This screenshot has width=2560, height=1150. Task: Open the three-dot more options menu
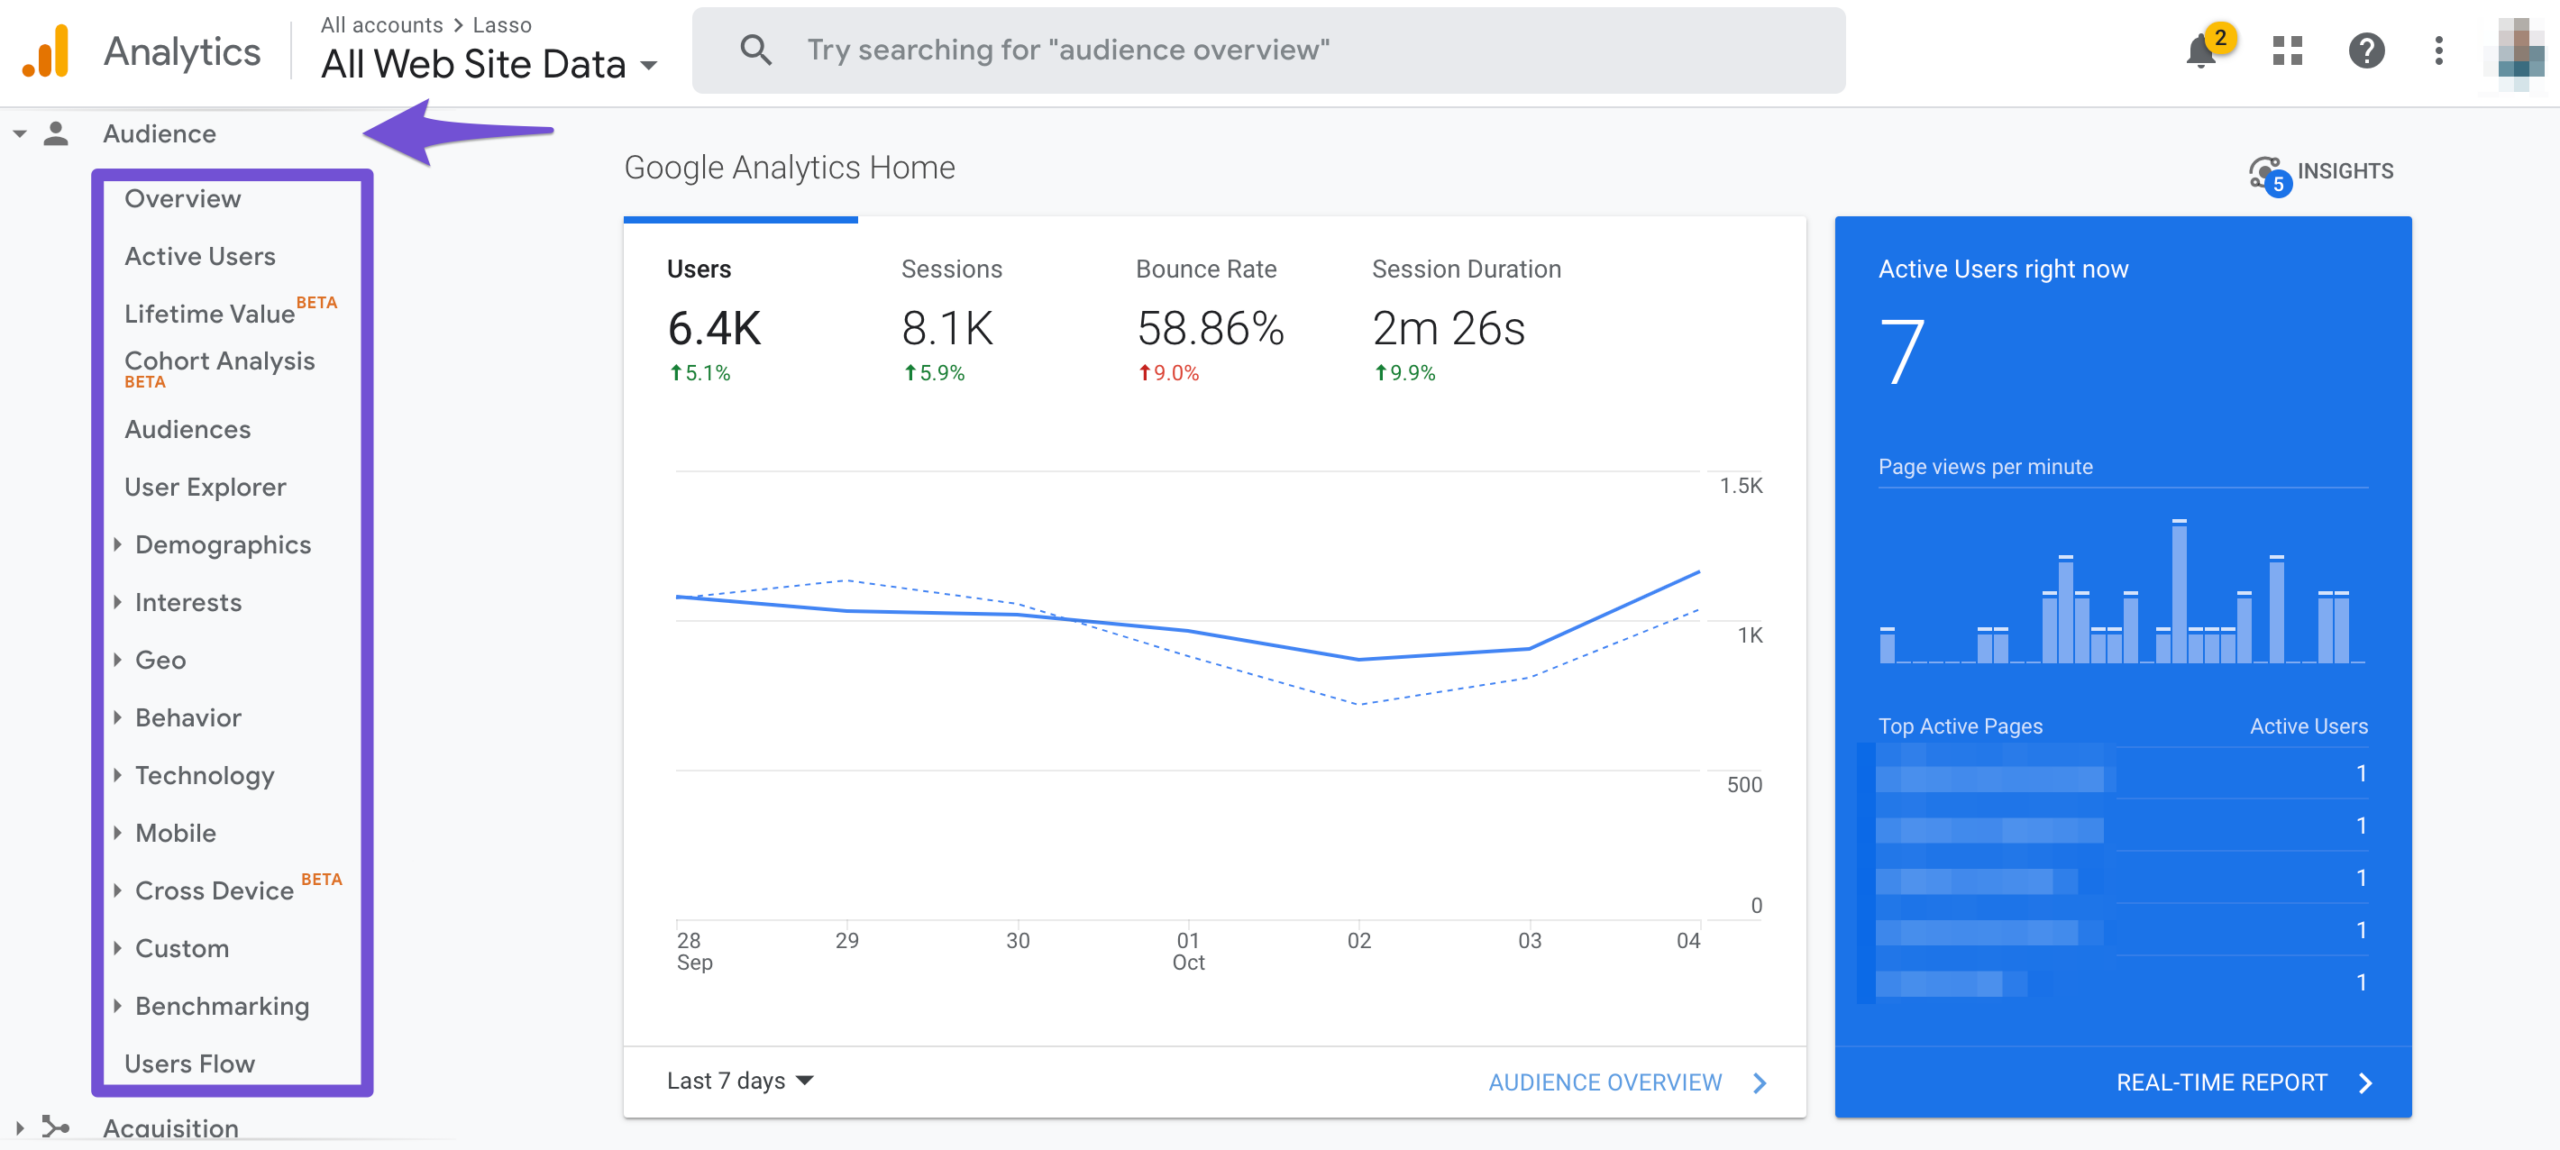[x=2439, y=51]
